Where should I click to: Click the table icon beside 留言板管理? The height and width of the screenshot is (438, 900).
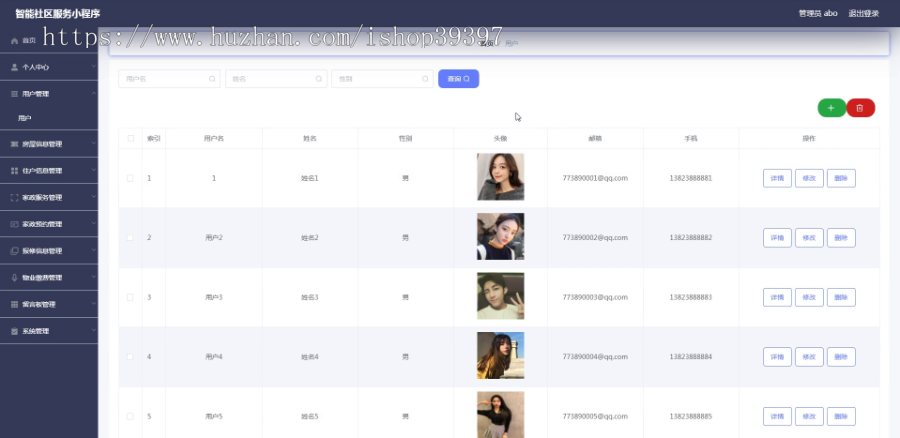(x=15, y=304)
